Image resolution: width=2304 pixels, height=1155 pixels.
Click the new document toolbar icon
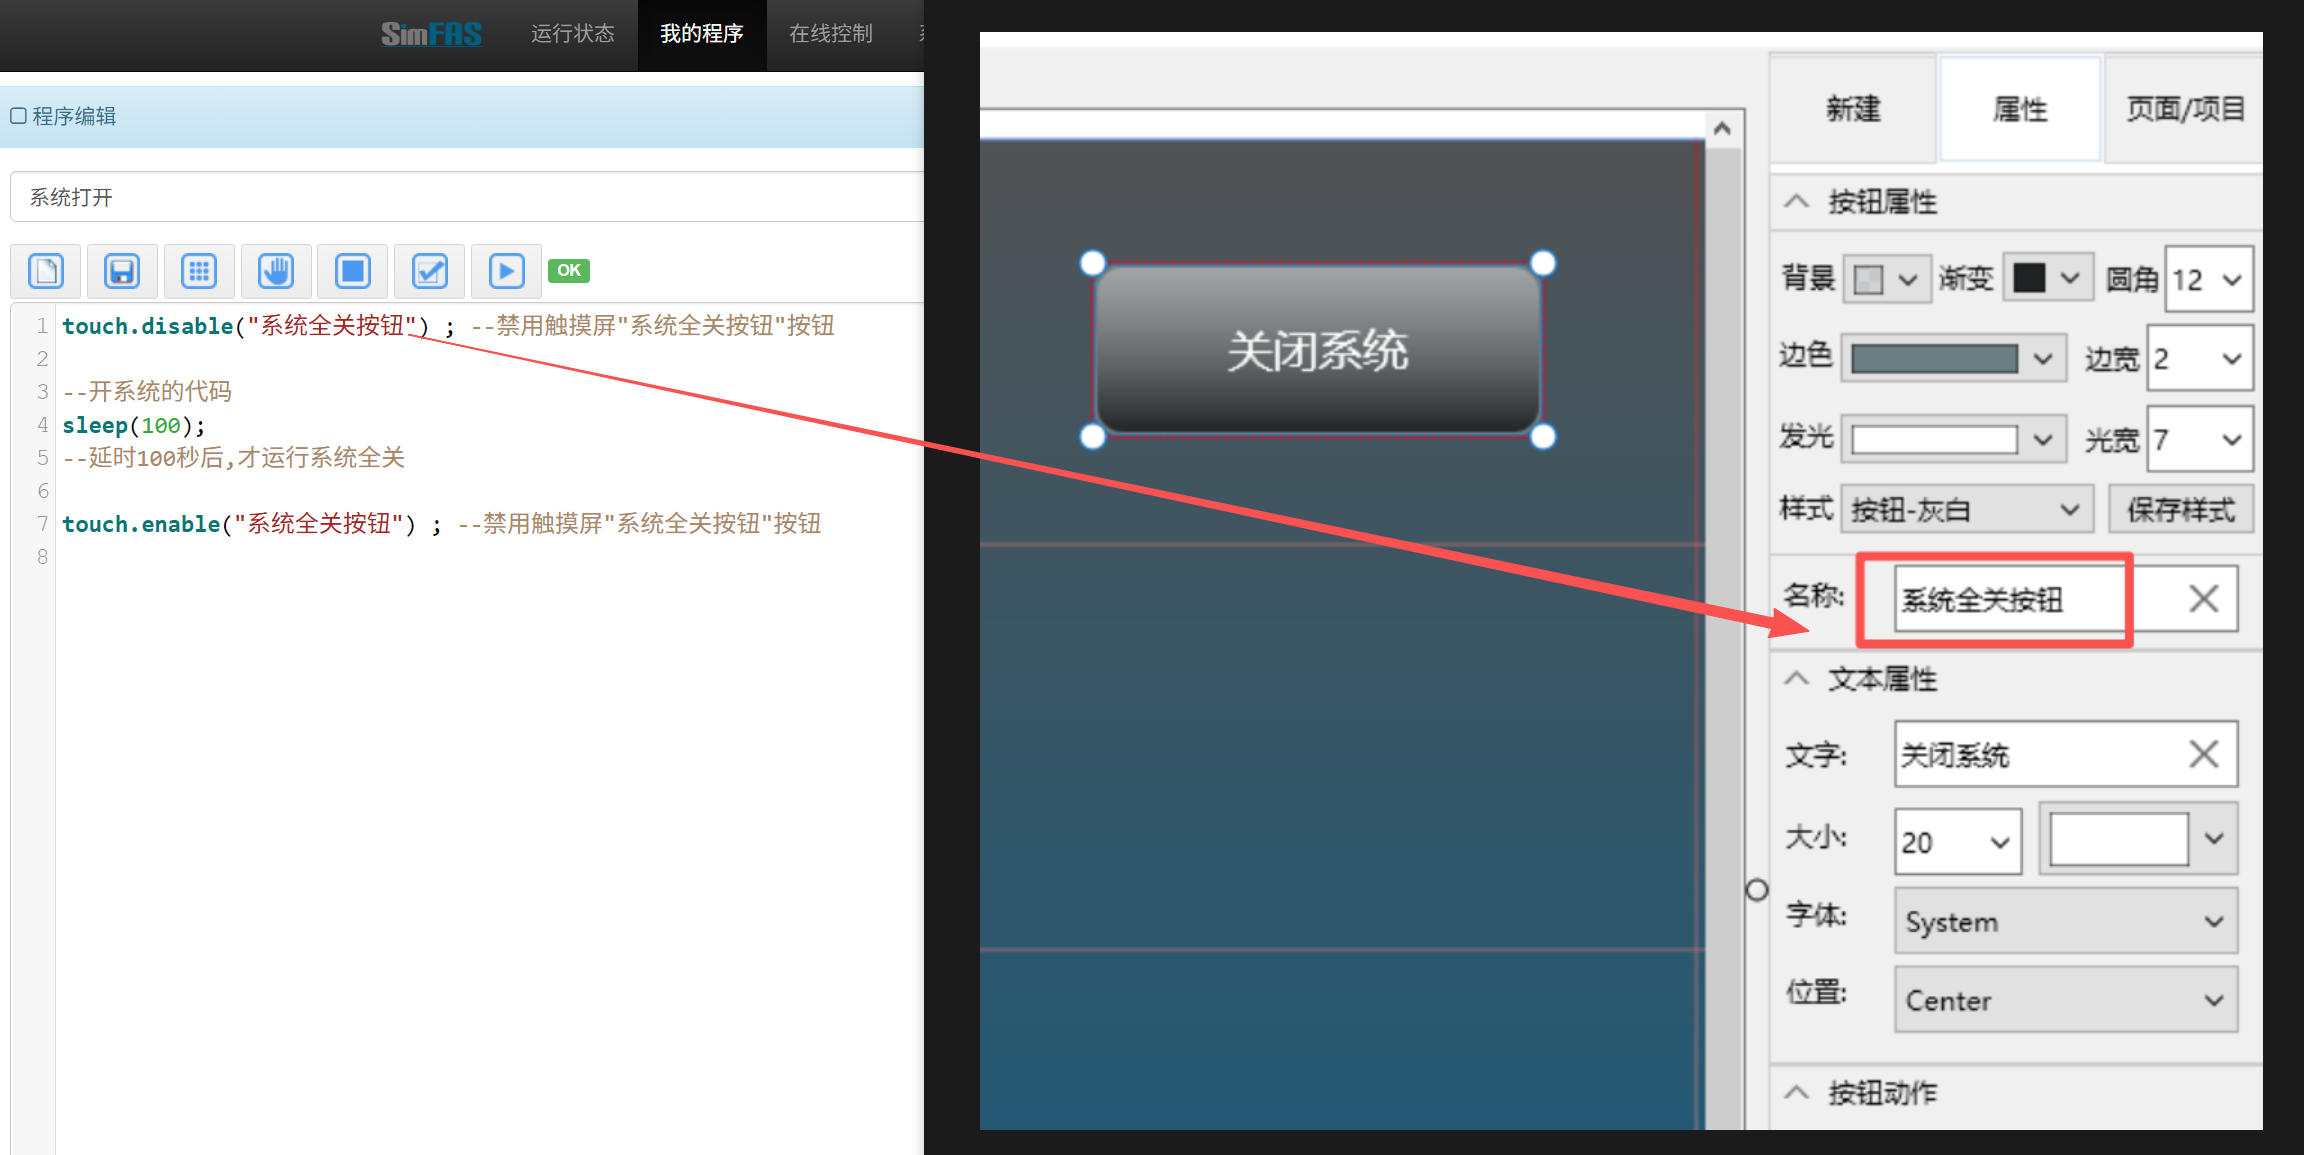[x=46, y=271]
